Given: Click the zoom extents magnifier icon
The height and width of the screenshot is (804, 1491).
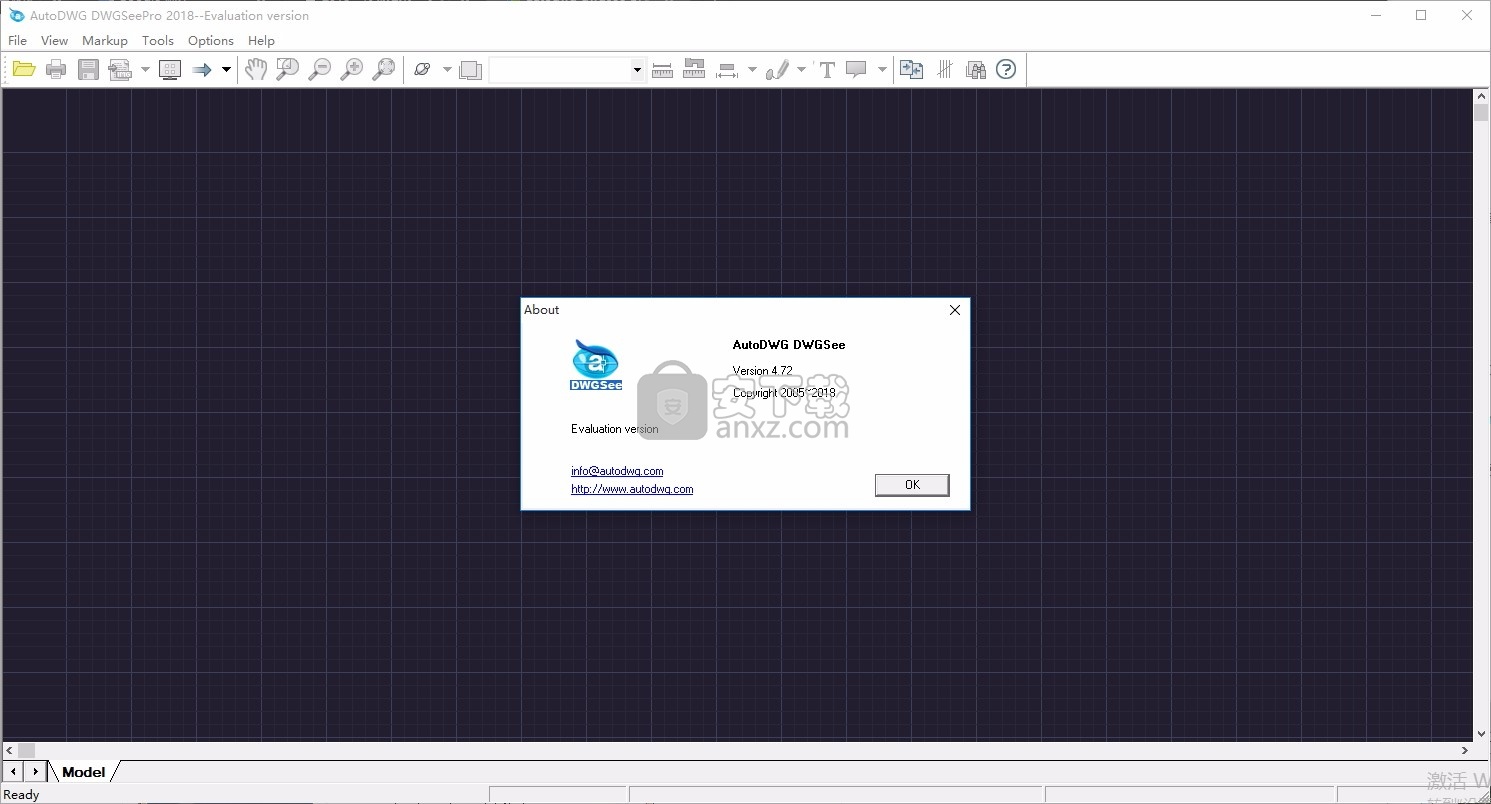Looking at the screenshot, I should pyautogui.click(x=384, y=69).
